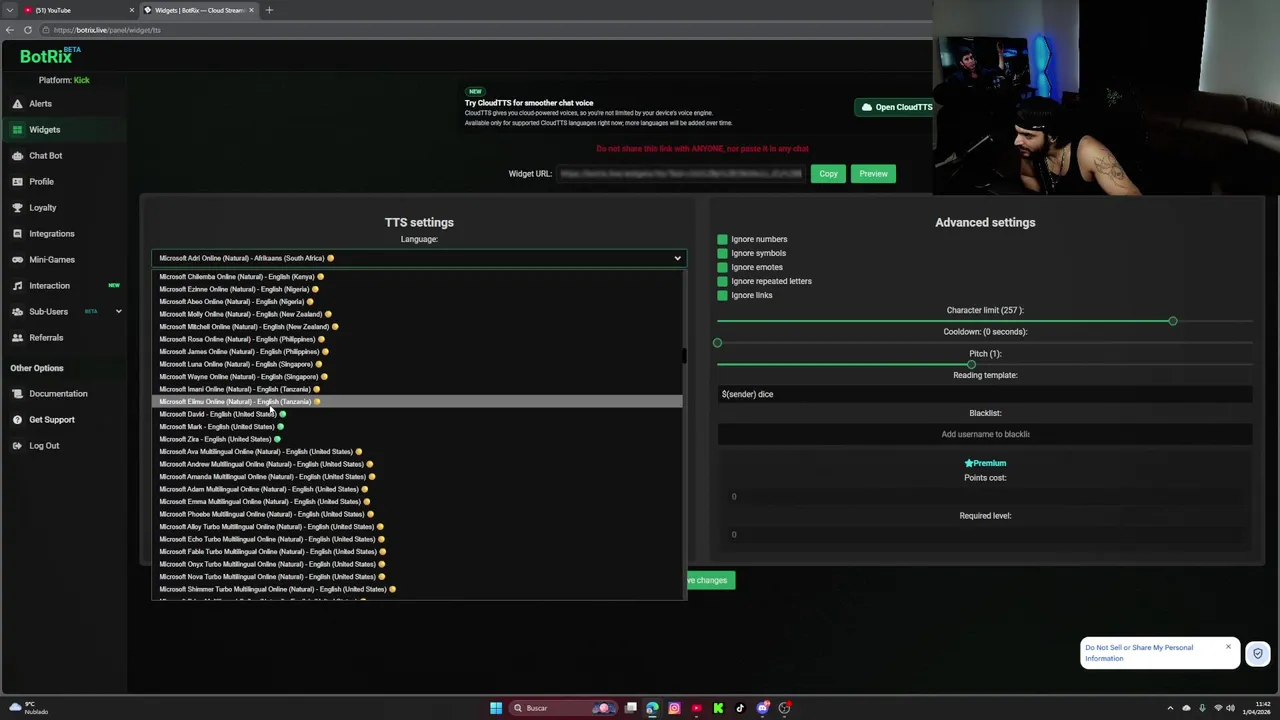
Task: Select Microsoft Zira English United States voice
Action: point(417,439)
